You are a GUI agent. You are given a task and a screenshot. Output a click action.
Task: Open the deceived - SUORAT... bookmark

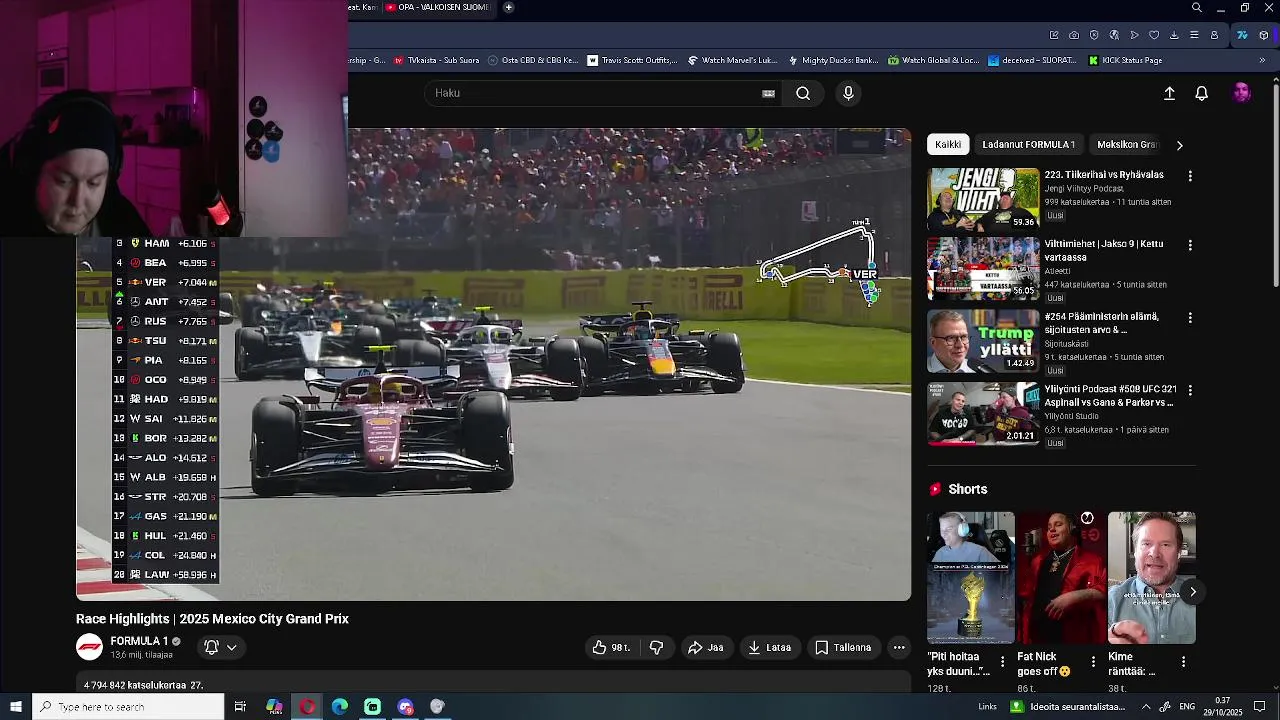[1033, 60]
